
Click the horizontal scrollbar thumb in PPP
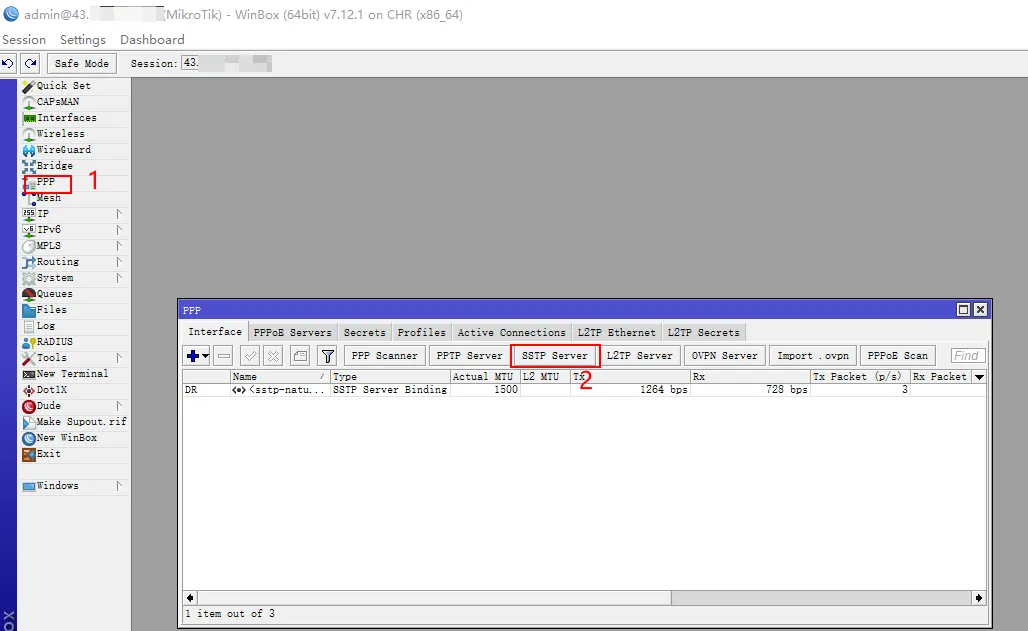434,598
